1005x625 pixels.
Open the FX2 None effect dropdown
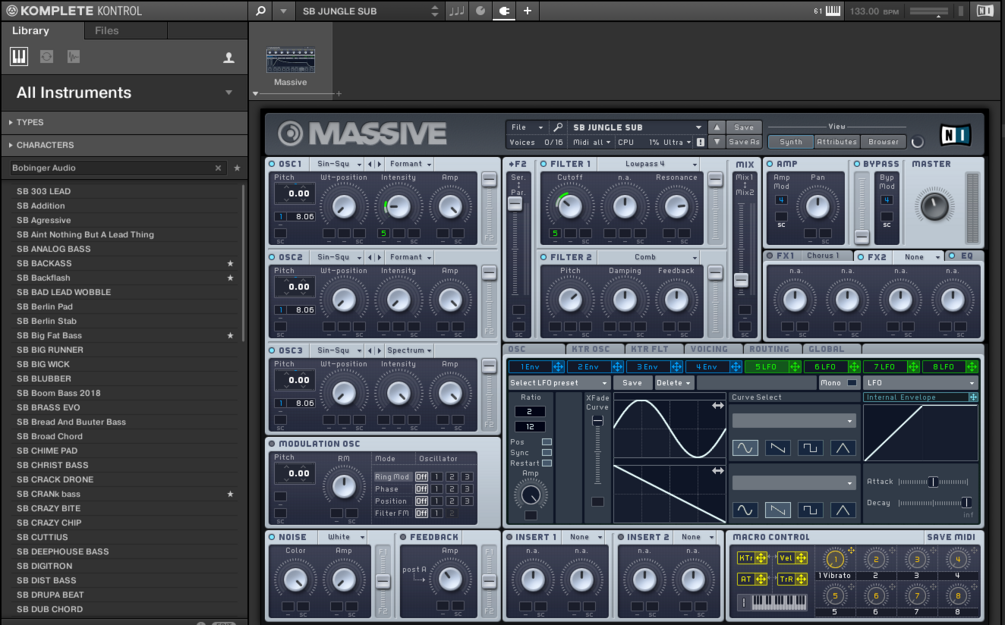tap(920, 257)
